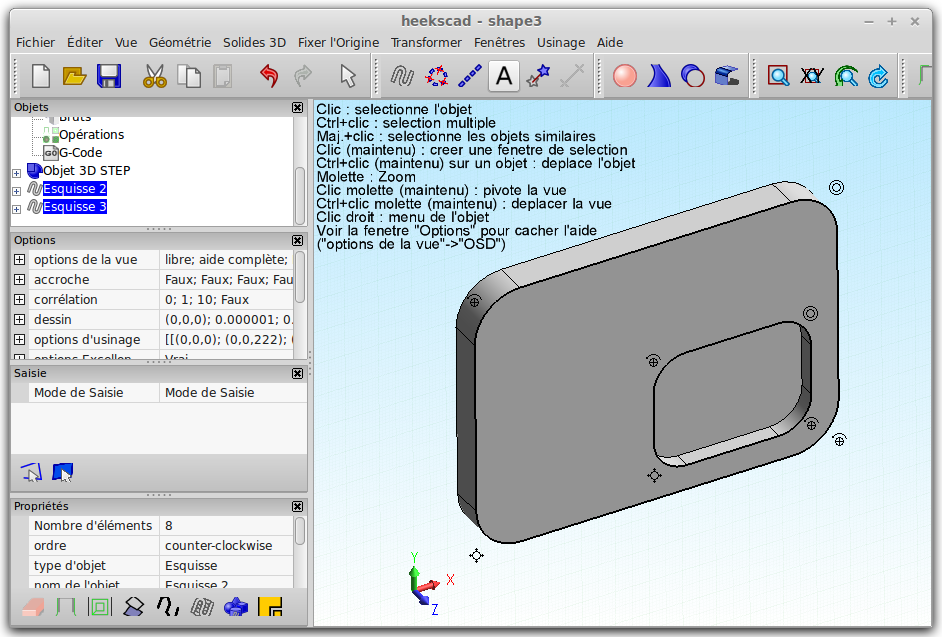Viewport: 942px width, 637px height.
Task: Undo using the red arrow icon
Action: point(268,76)
